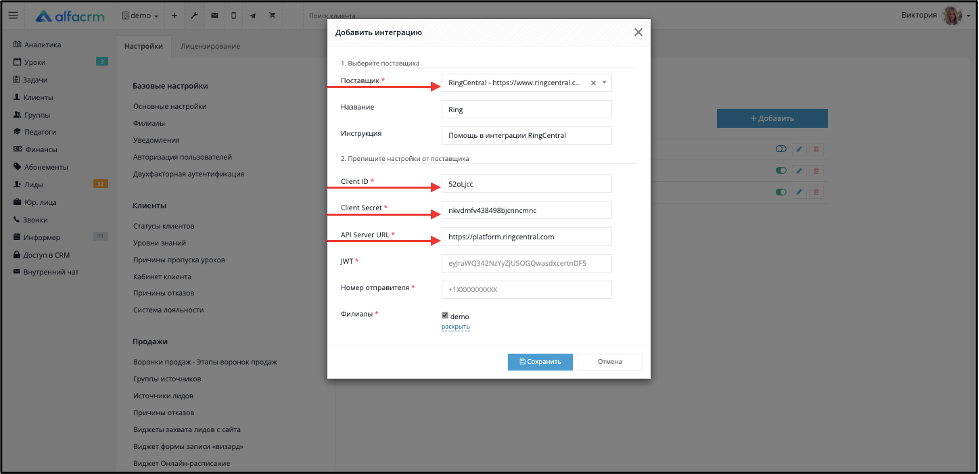Viewport: 979px width, 474px height.
Task: Click the JWT input field
Action: coord(526,264)
